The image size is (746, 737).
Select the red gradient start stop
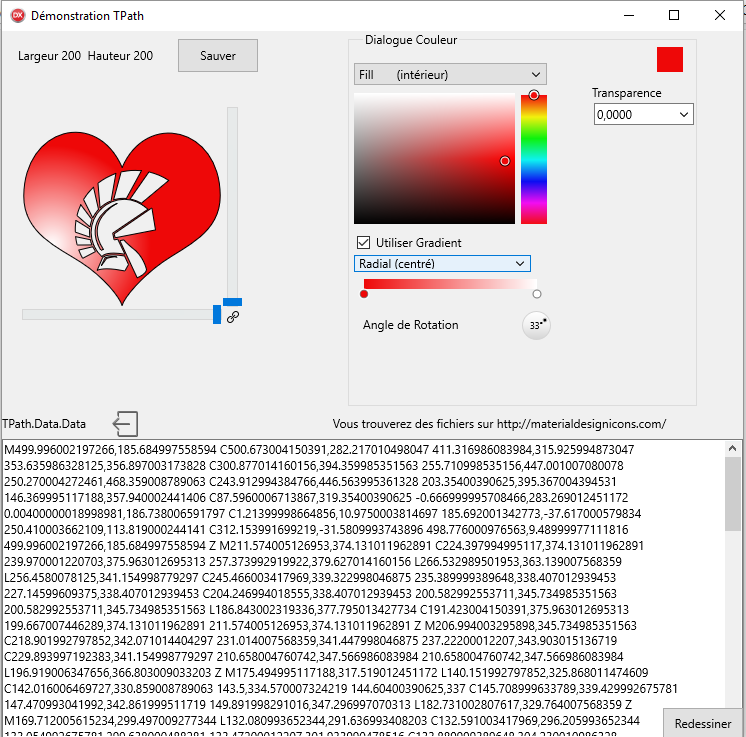tap(364, 294)
